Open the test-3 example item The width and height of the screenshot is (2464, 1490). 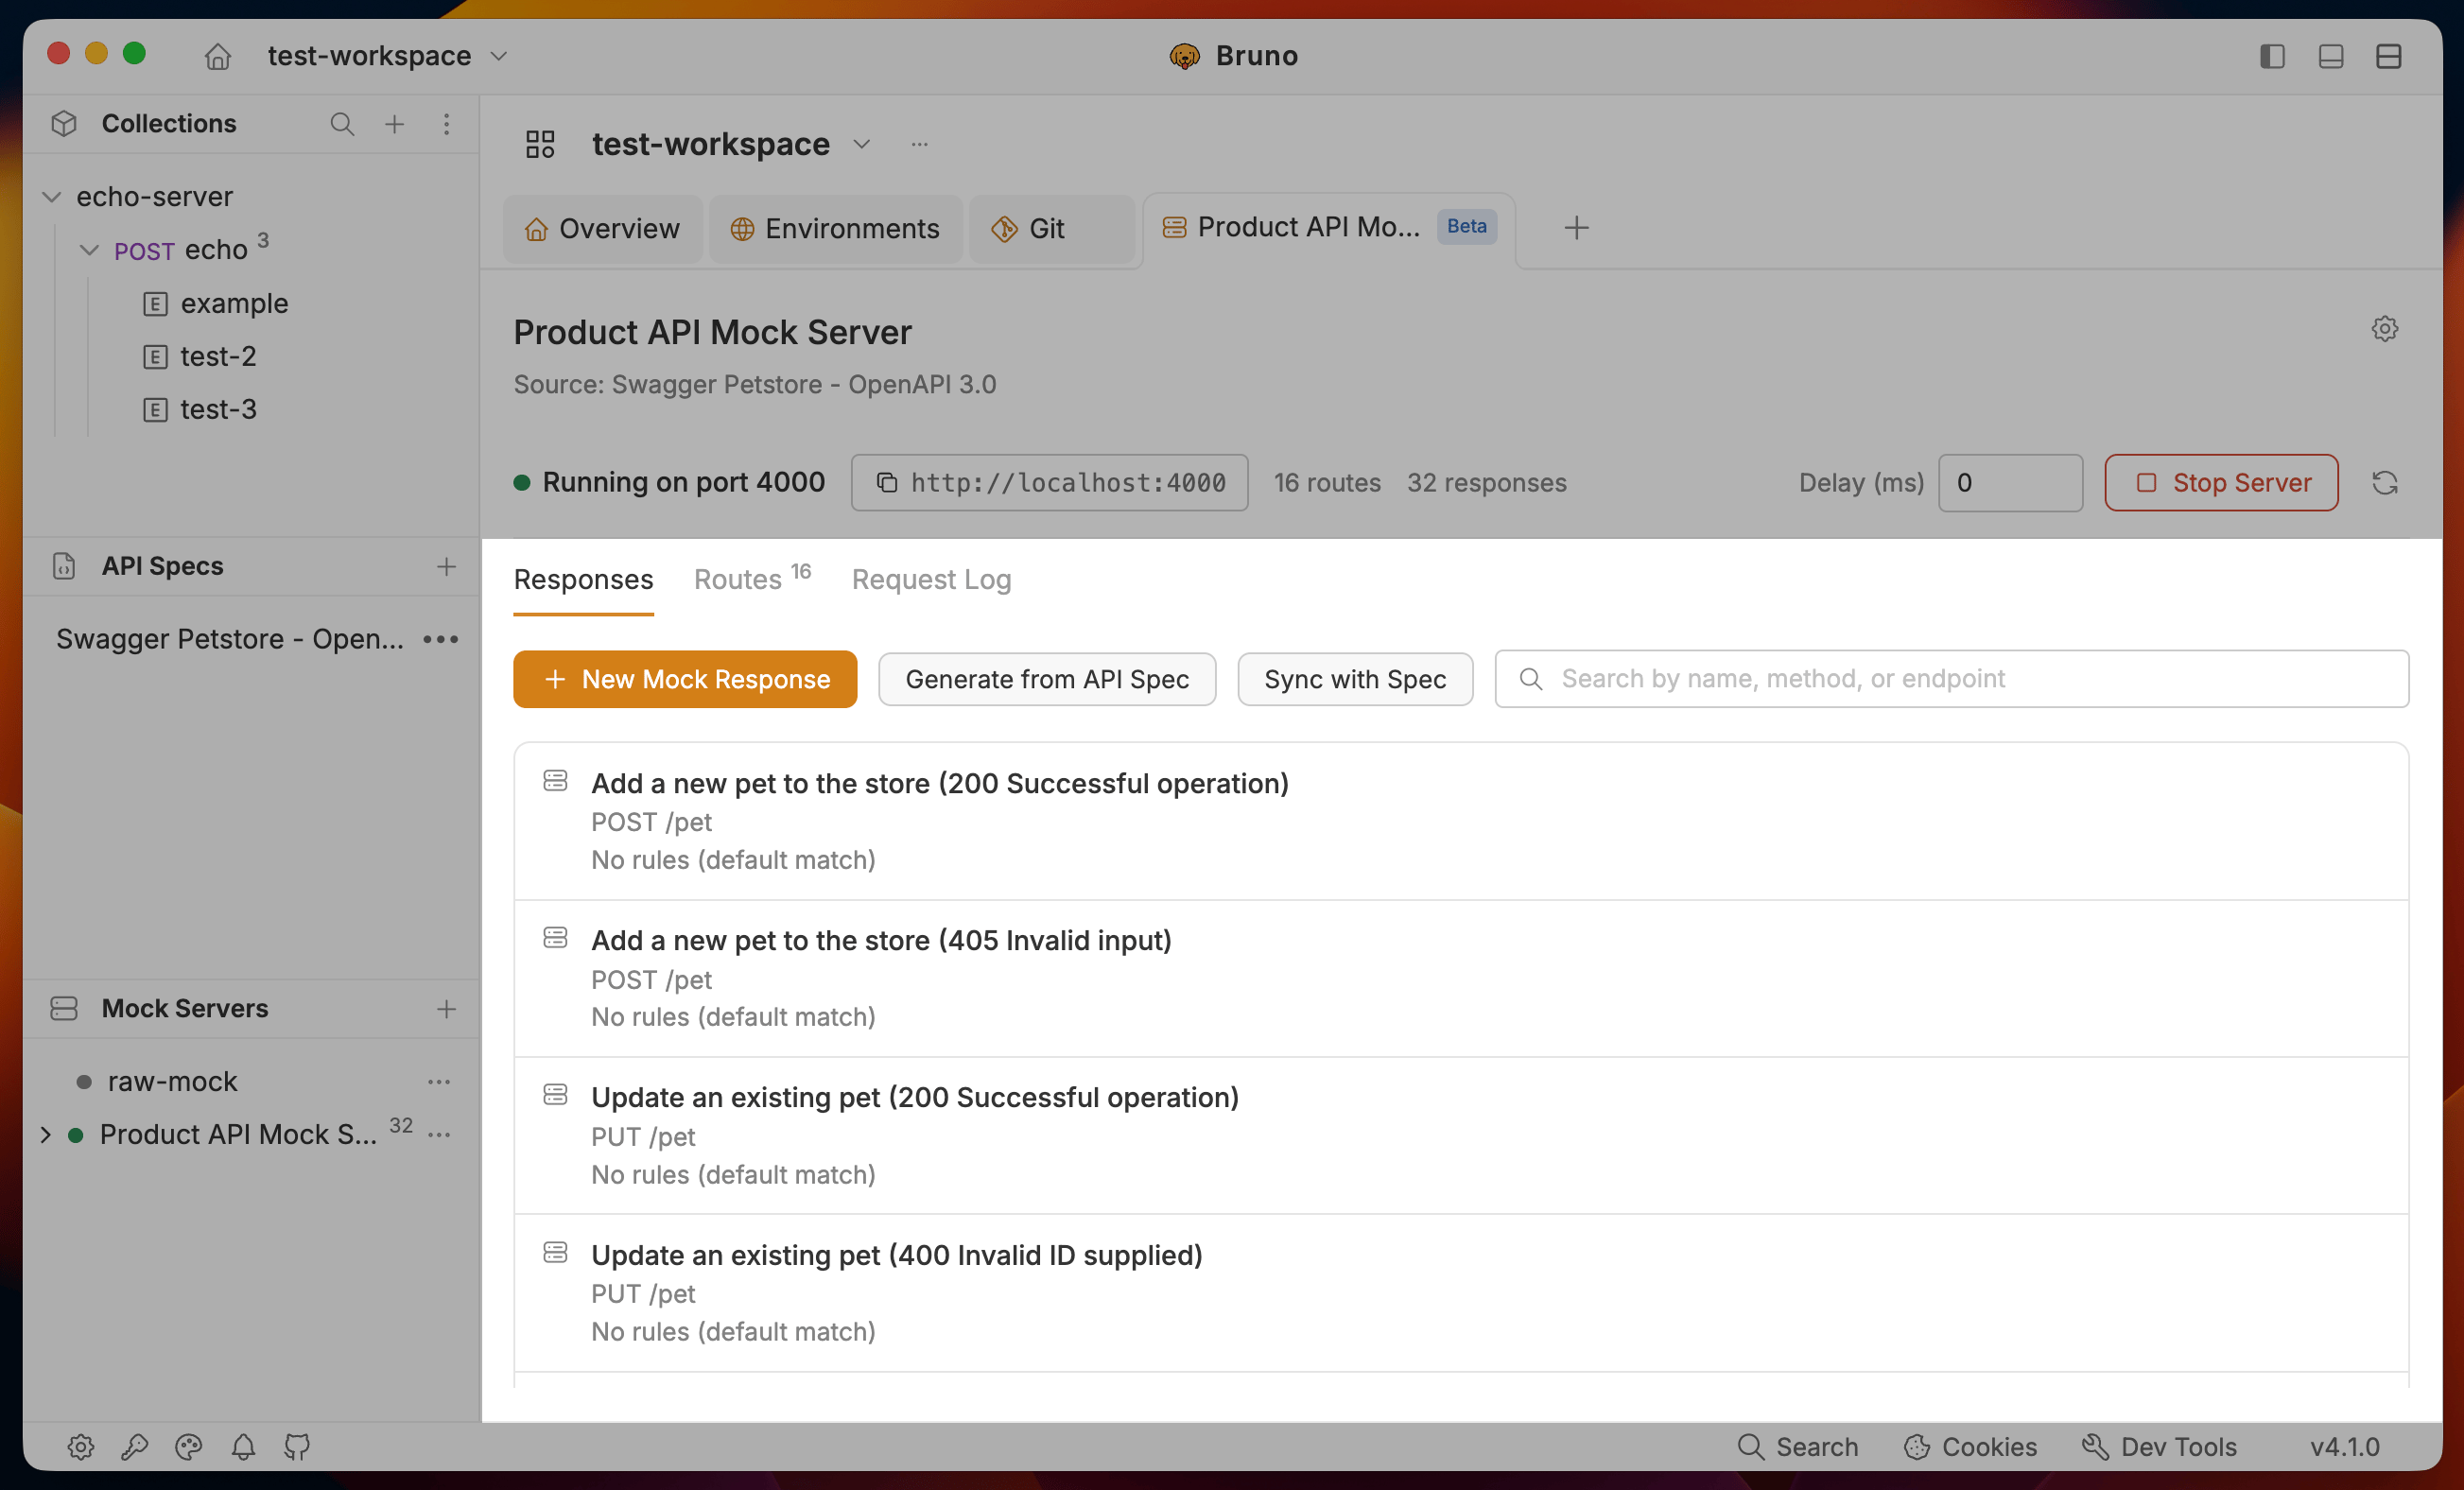(218, 409)
